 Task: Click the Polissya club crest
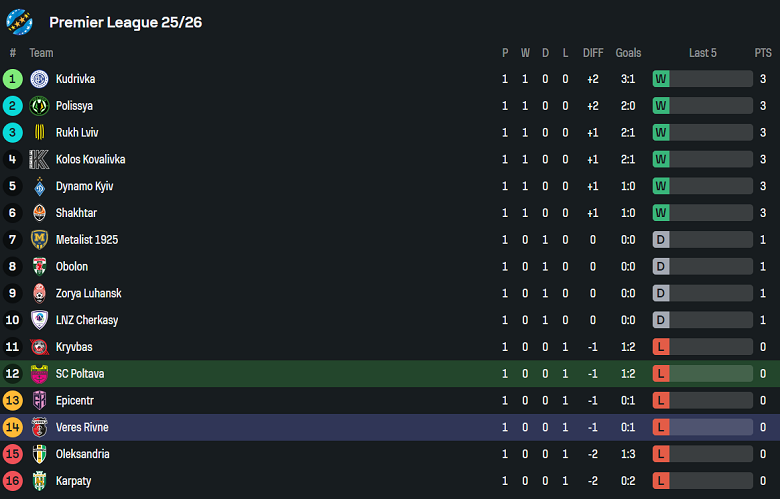pos(39,106)
